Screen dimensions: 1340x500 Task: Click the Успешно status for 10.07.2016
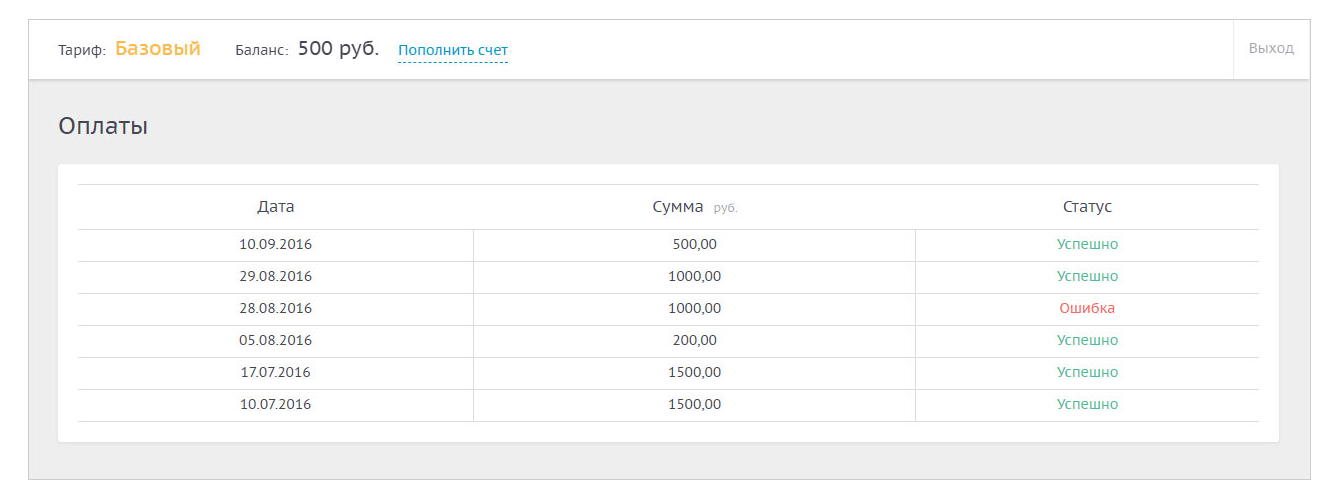point(1087,404)
